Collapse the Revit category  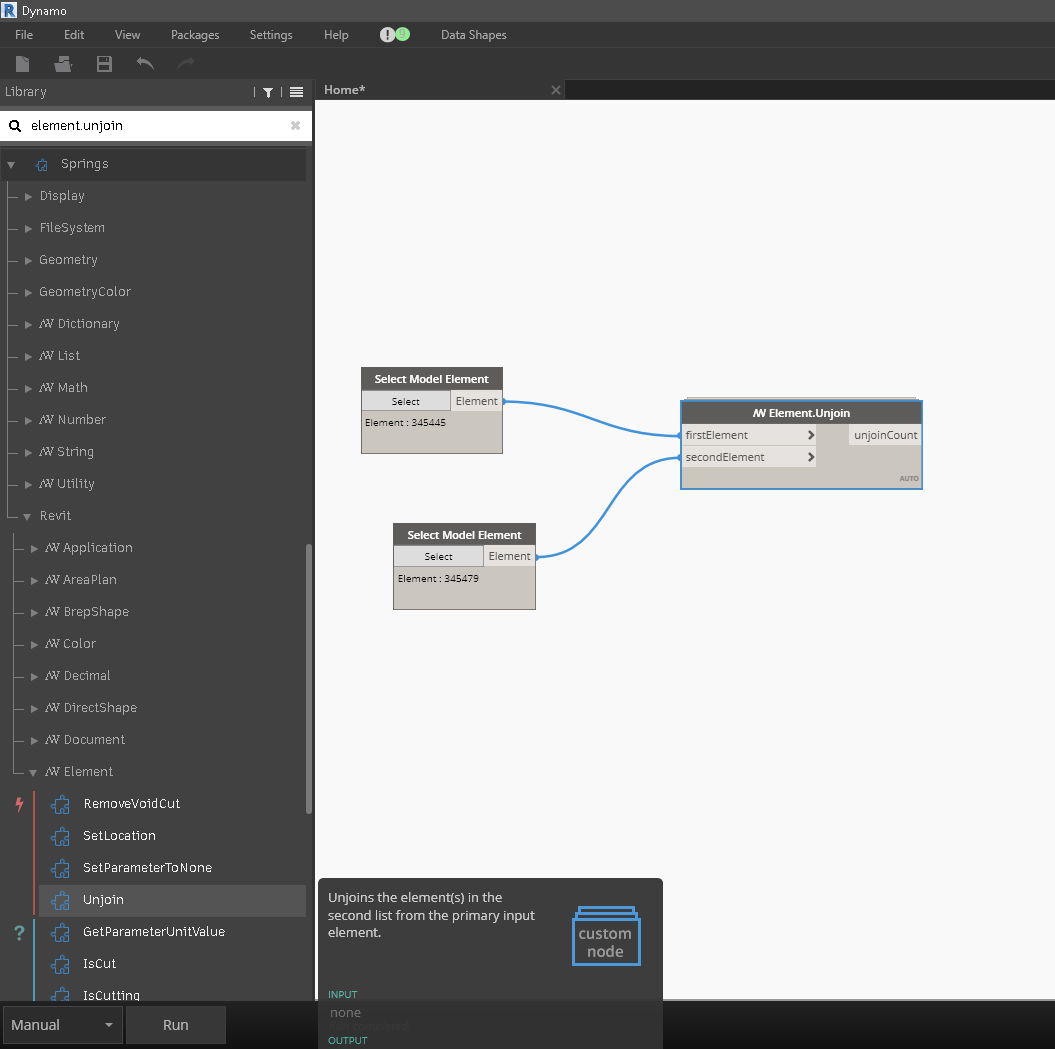coord(27,517)
